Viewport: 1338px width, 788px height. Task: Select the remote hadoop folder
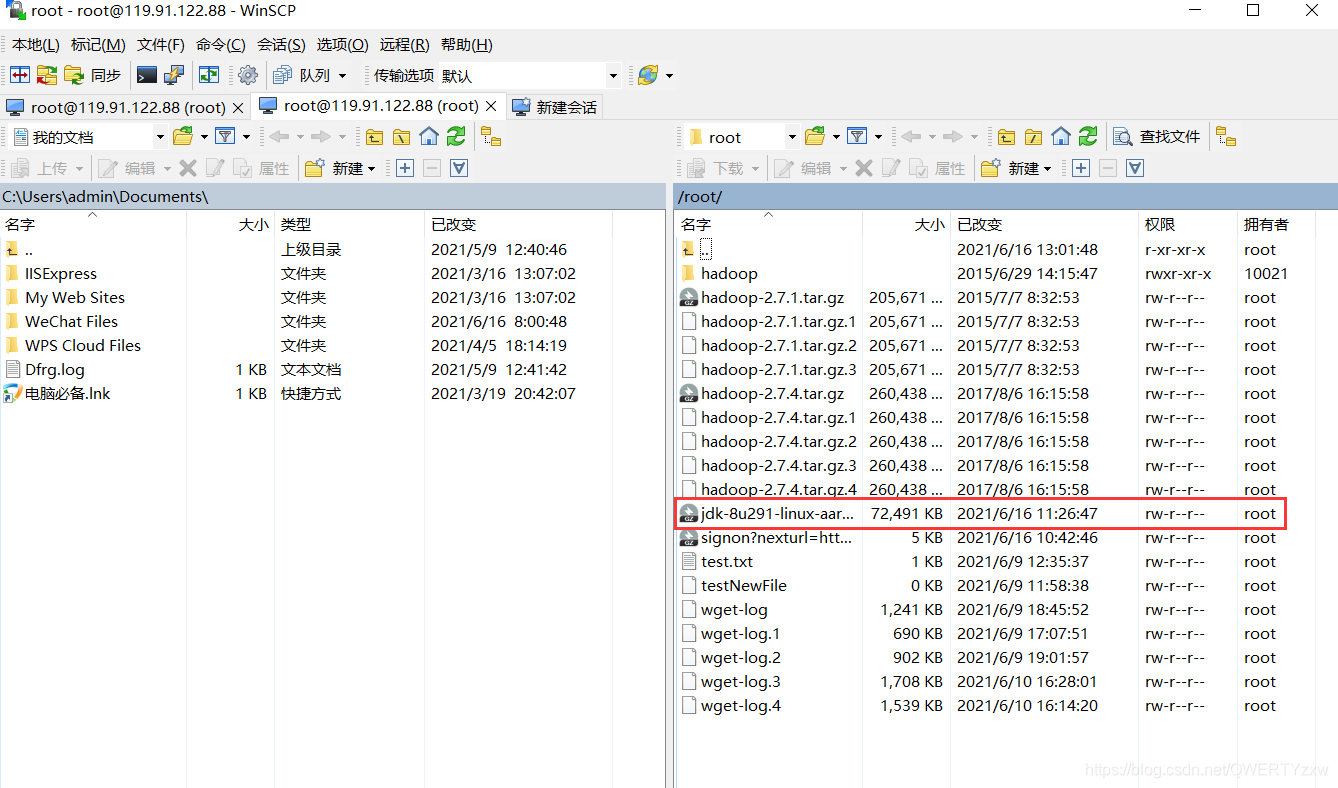point(729,274)
